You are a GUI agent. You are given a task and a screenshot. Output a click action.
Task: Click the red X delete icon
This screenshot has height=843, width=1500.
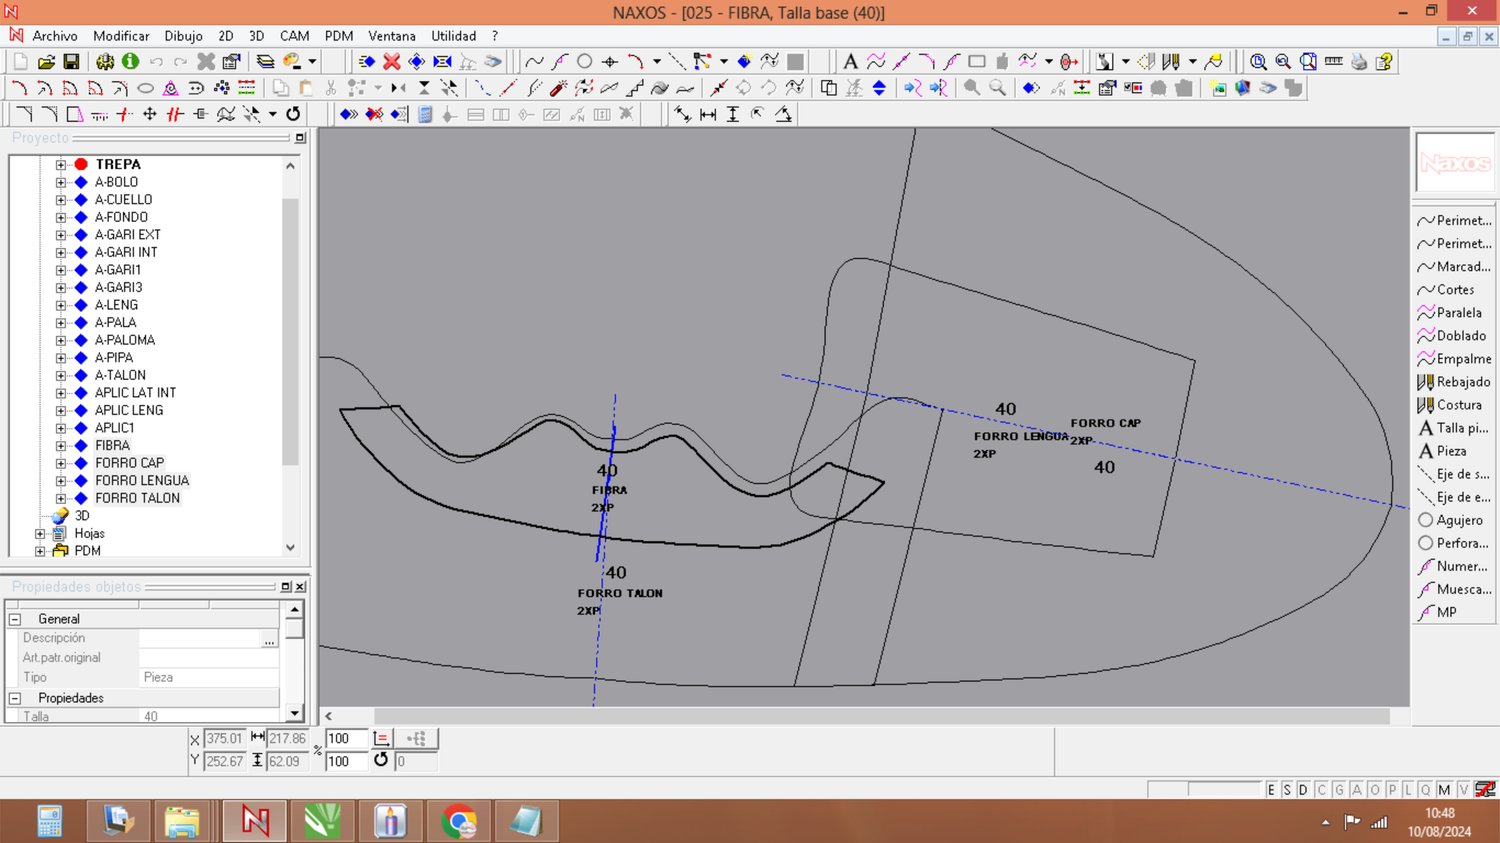click(392, 62)
